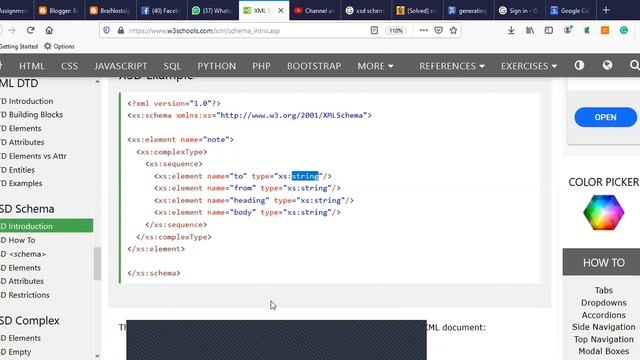Image resolution: width=640 pixels, height=360 pixels.
Task: Show sidebars icon in toolbar
Action: pos(549,30)
